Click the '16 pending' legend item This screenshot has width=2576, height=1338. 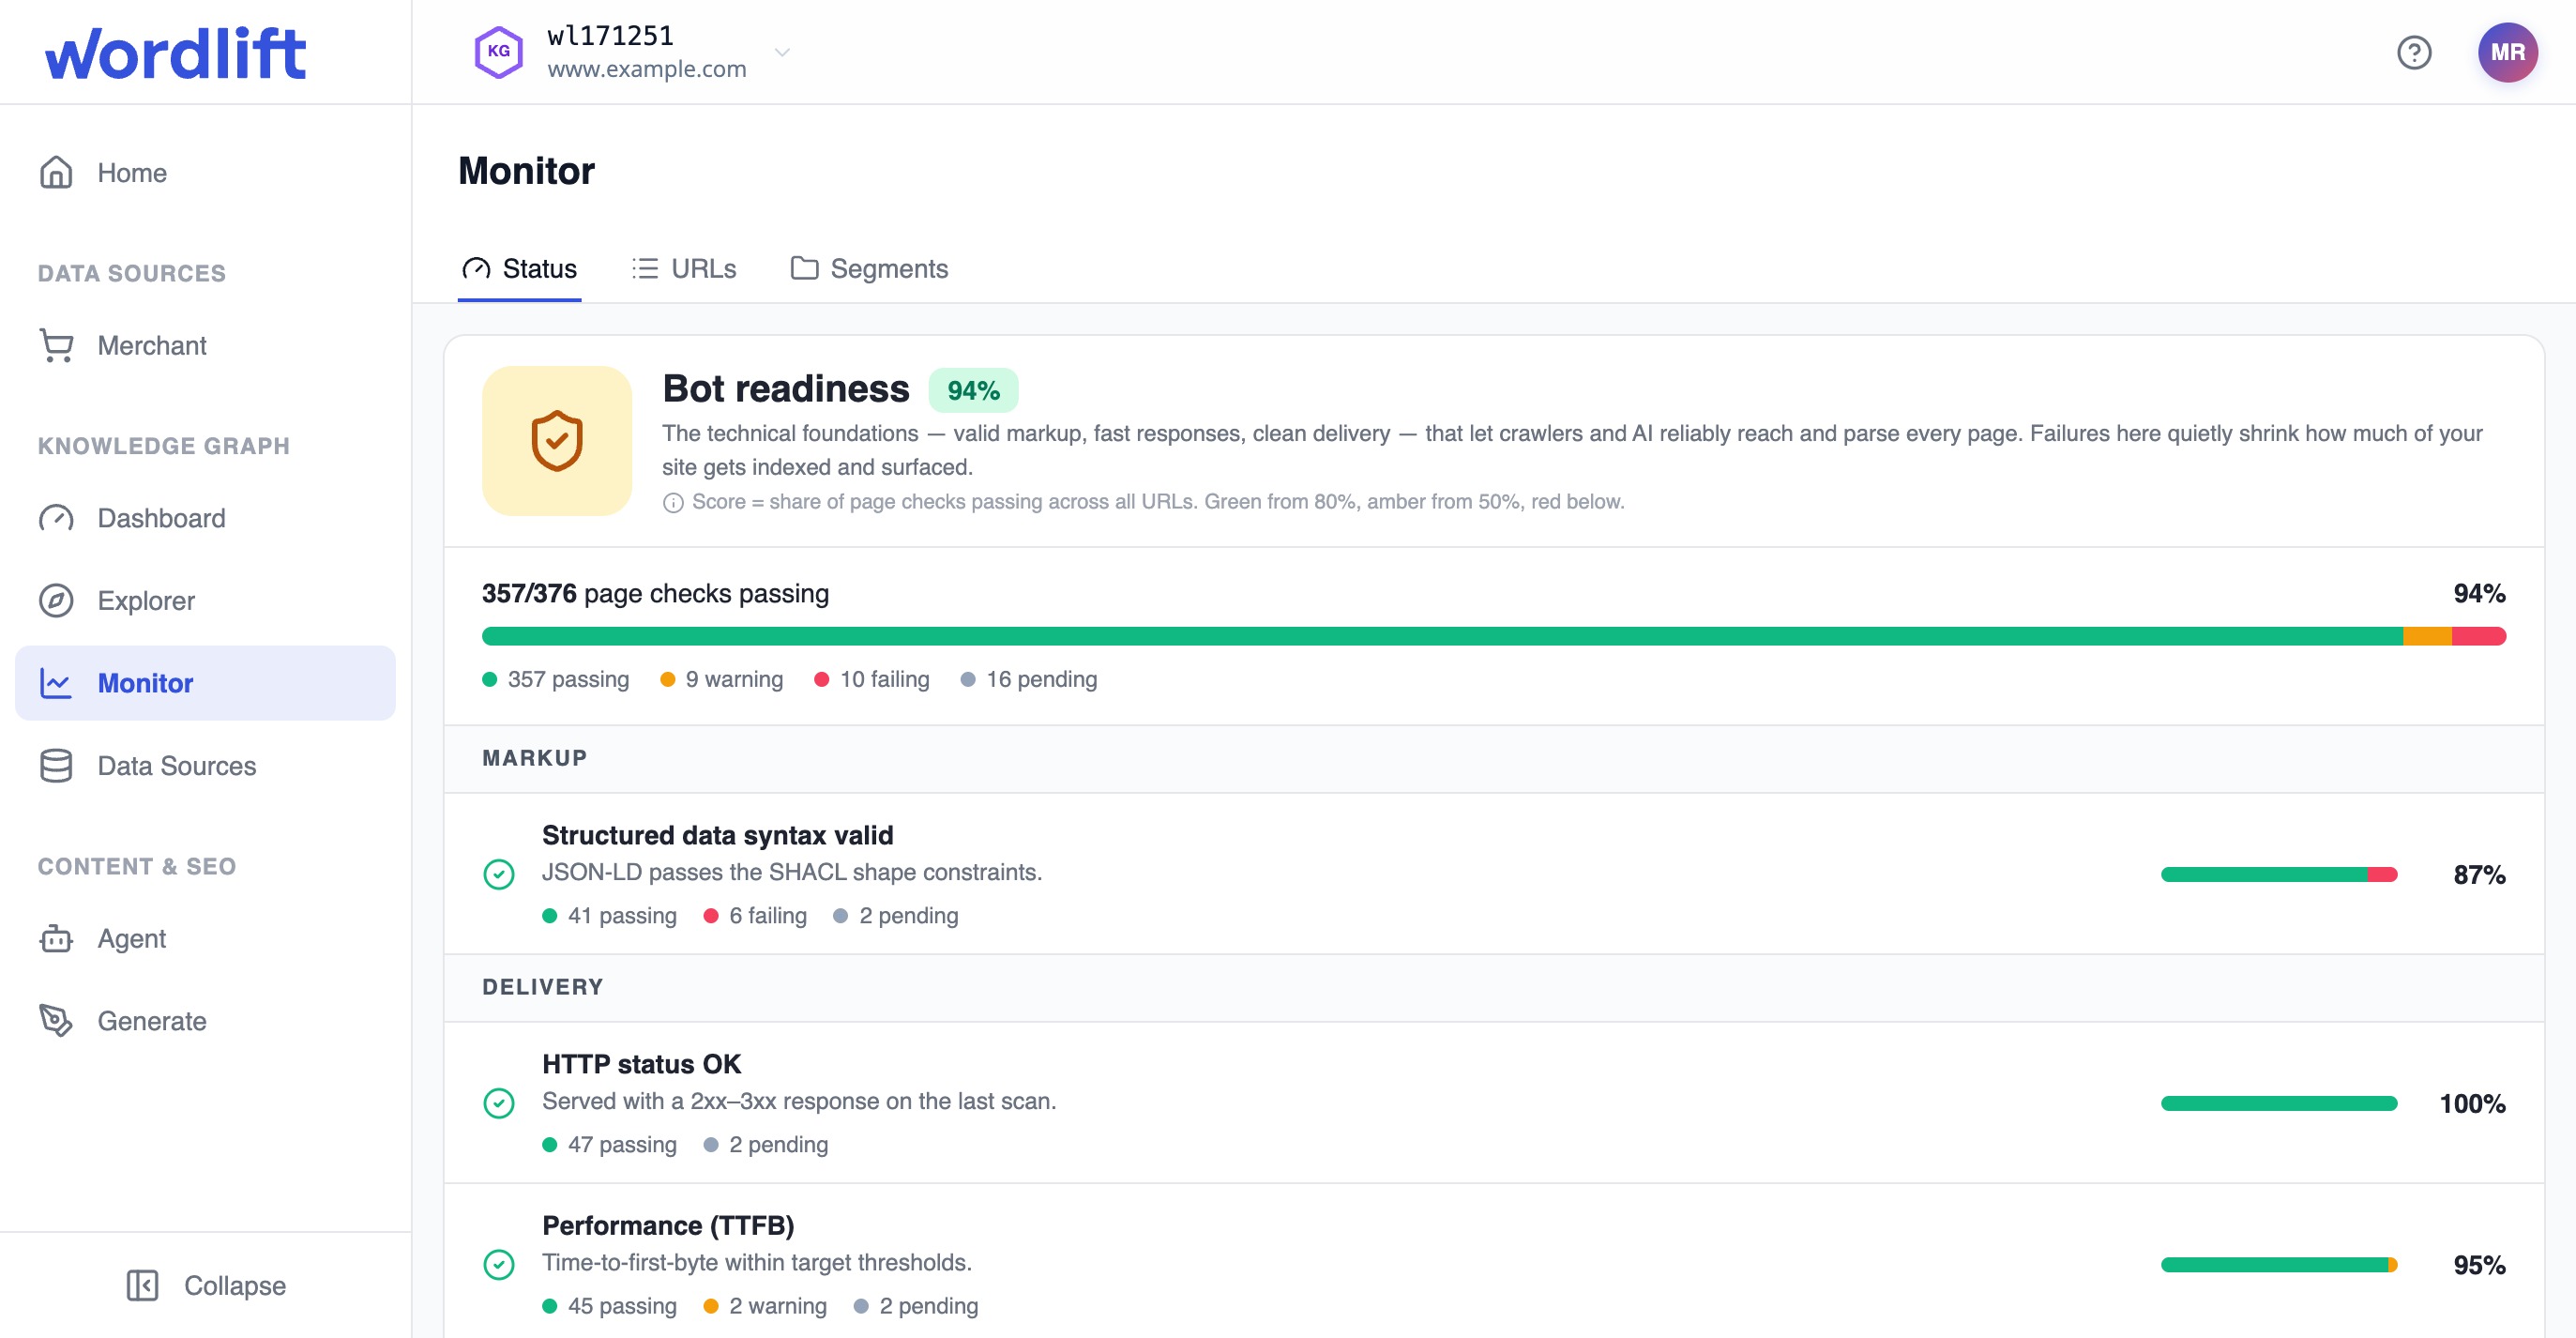pyautogui.click(x=1028, y=679)
